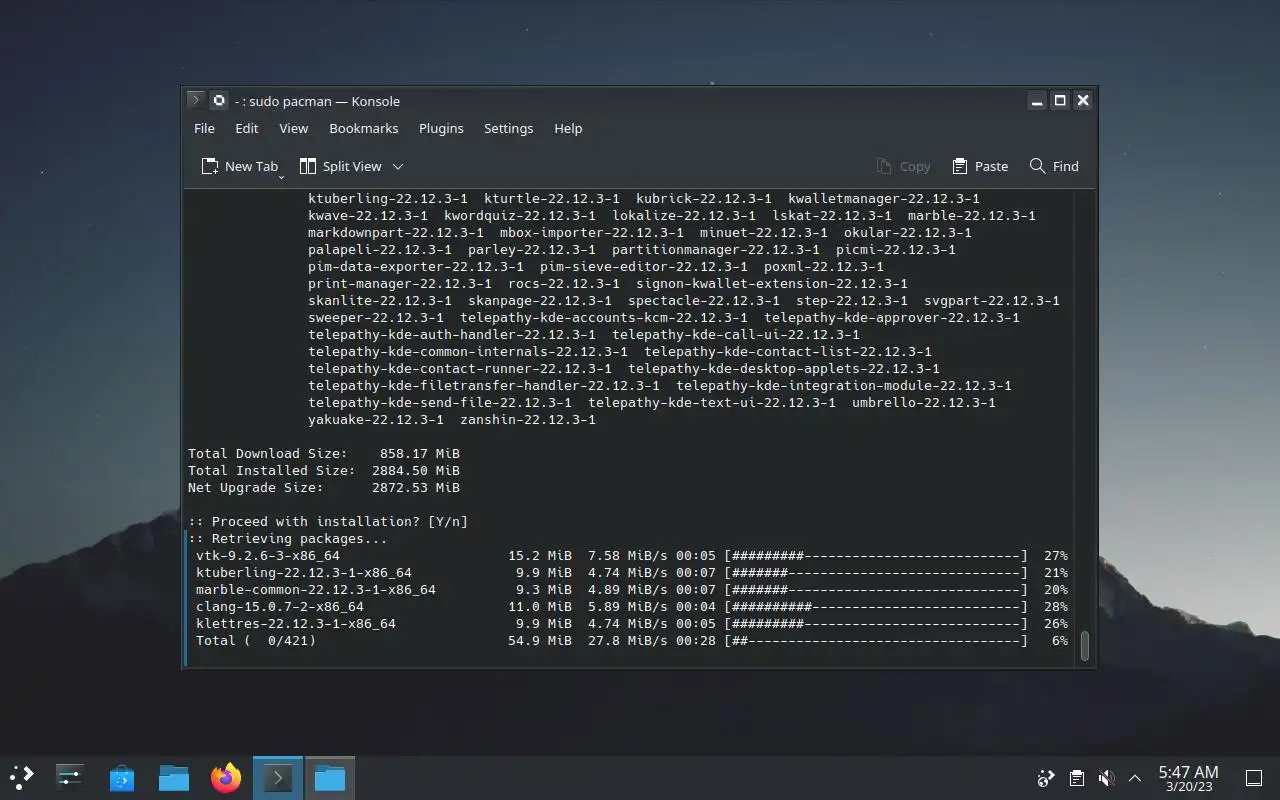Click the Total Installed Size line
The image size is (1280, 800).
(x=324, y=470)
